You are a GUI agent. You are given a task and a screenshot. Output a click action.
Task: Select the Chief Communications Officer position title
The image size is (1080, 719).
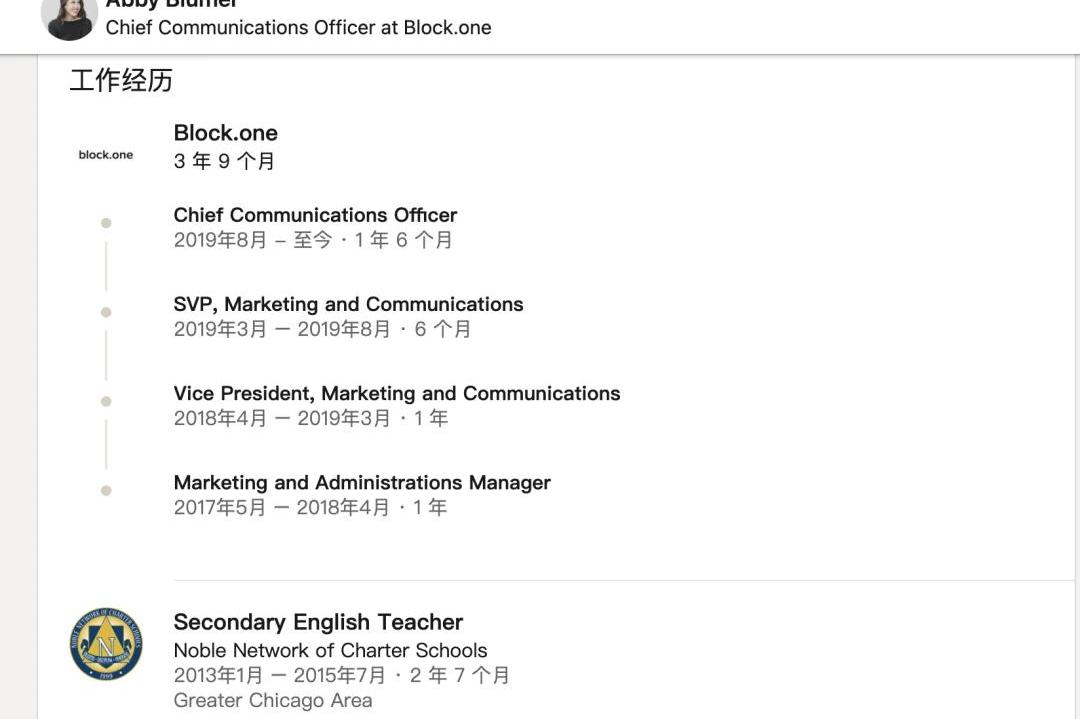pyautogui.click(x=315, y=215)
